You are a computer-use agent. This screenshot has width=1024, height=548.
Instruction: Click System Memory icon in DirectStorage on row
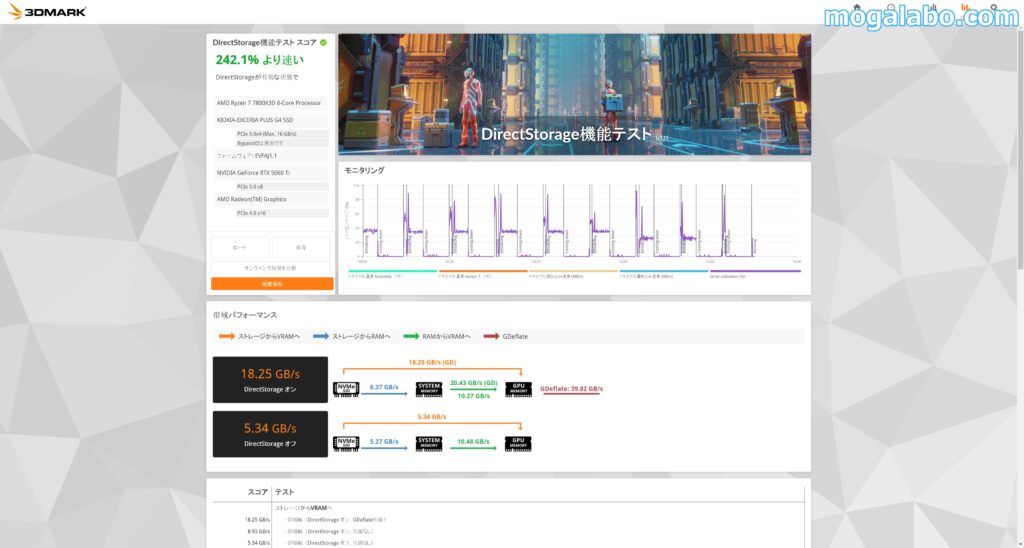click(431, 387)
